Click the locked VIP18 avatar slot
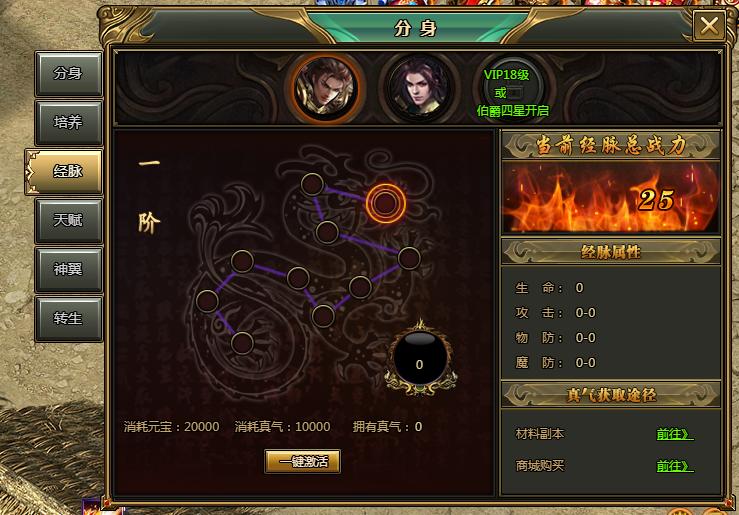This screenshot has height=515, width=739. [x=513, y=92]
